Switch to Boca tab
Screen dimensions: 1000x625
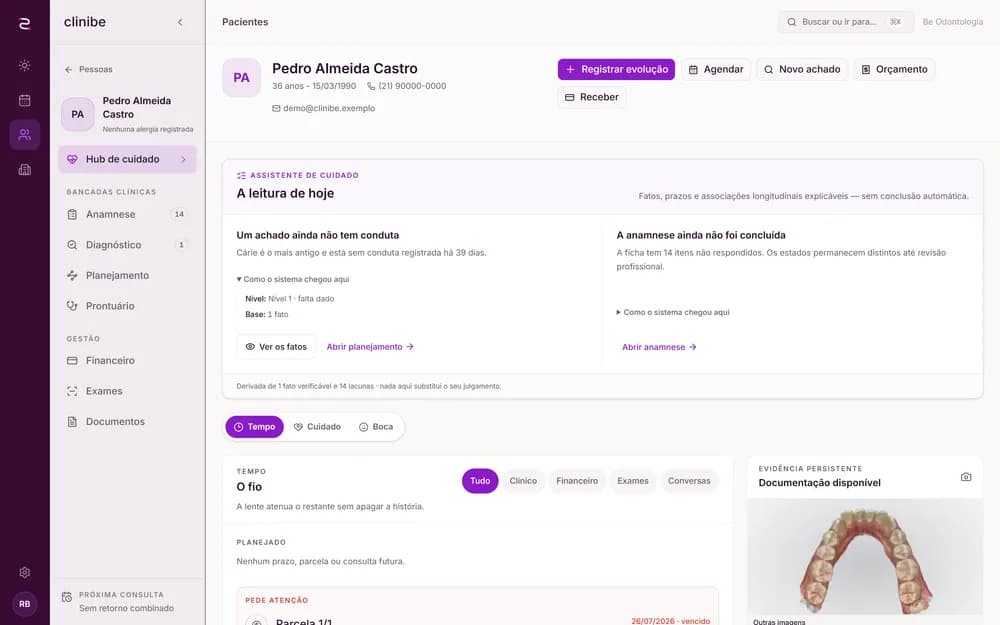tap(376, 427)
